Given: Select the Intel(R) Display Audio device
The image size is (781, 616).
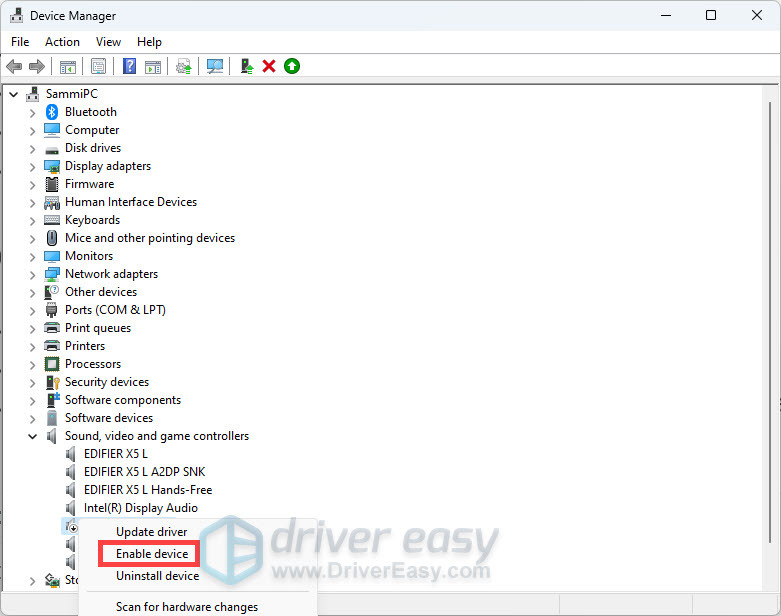Looking at the screenshot, I should coord(140,508).
